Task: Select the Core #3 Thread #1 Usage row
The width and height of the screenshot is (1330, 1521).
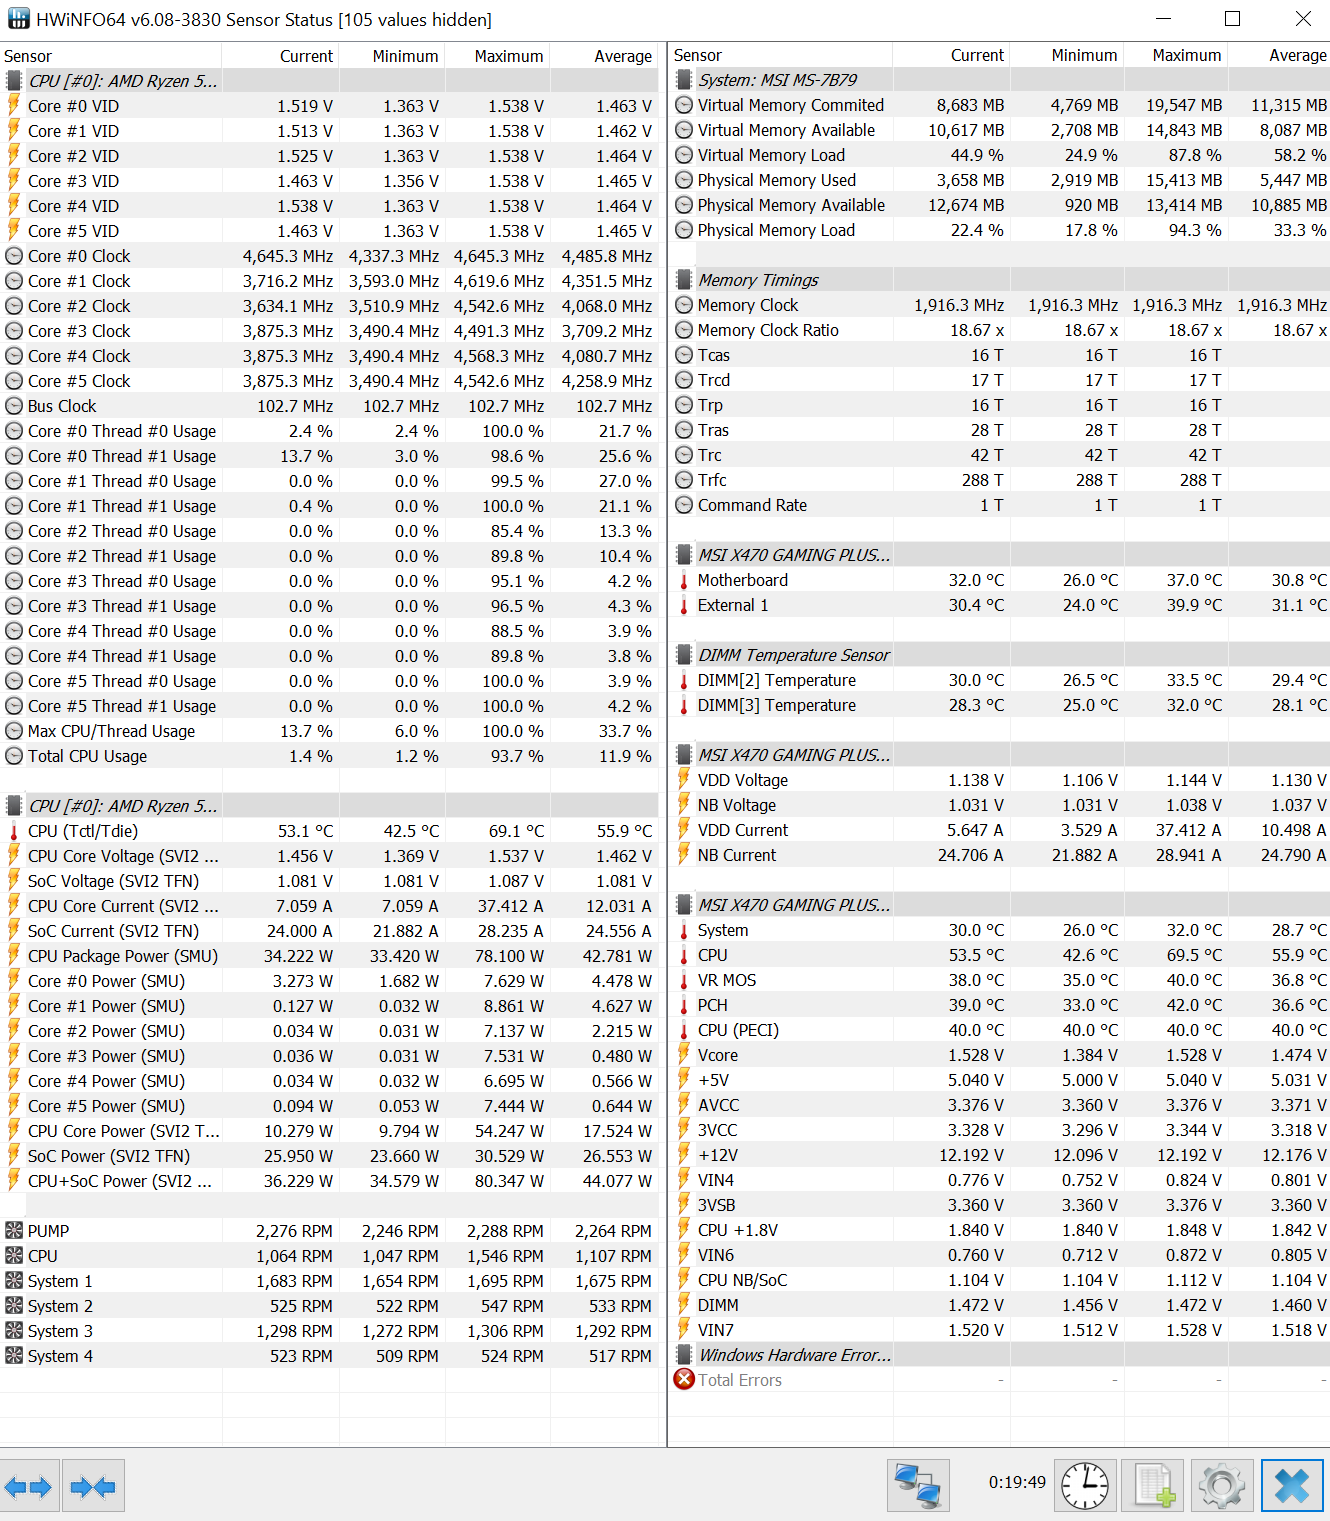Action: [x=330, y=606]
